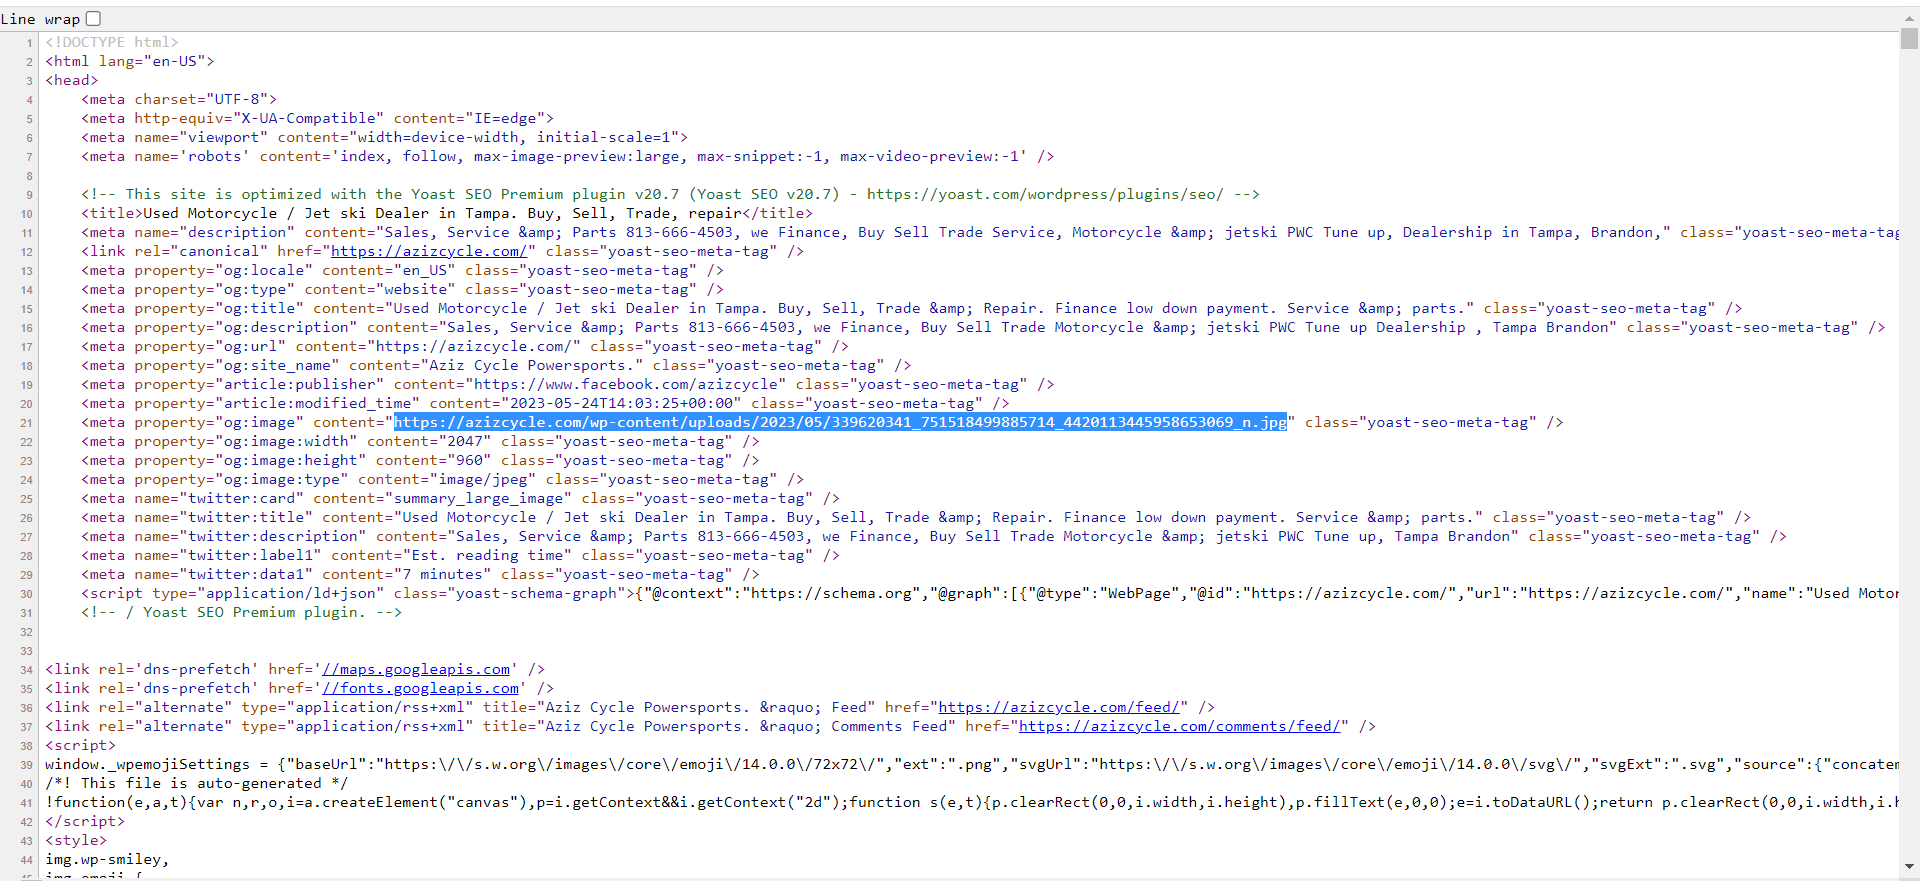This screenshot has width=1920, height=881.
Task: Click the !function(e,a,t) code line
Action: pyautogui.click(x=972, y=802)
